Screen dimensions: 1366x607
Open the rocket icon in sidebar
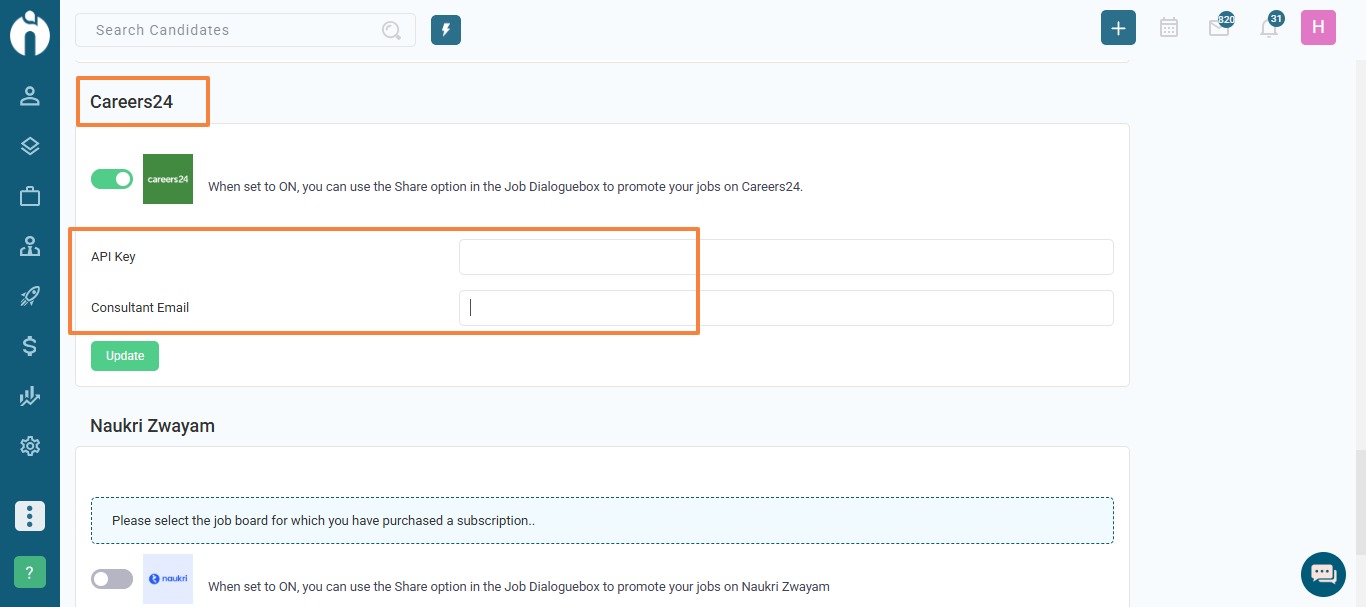30,296
